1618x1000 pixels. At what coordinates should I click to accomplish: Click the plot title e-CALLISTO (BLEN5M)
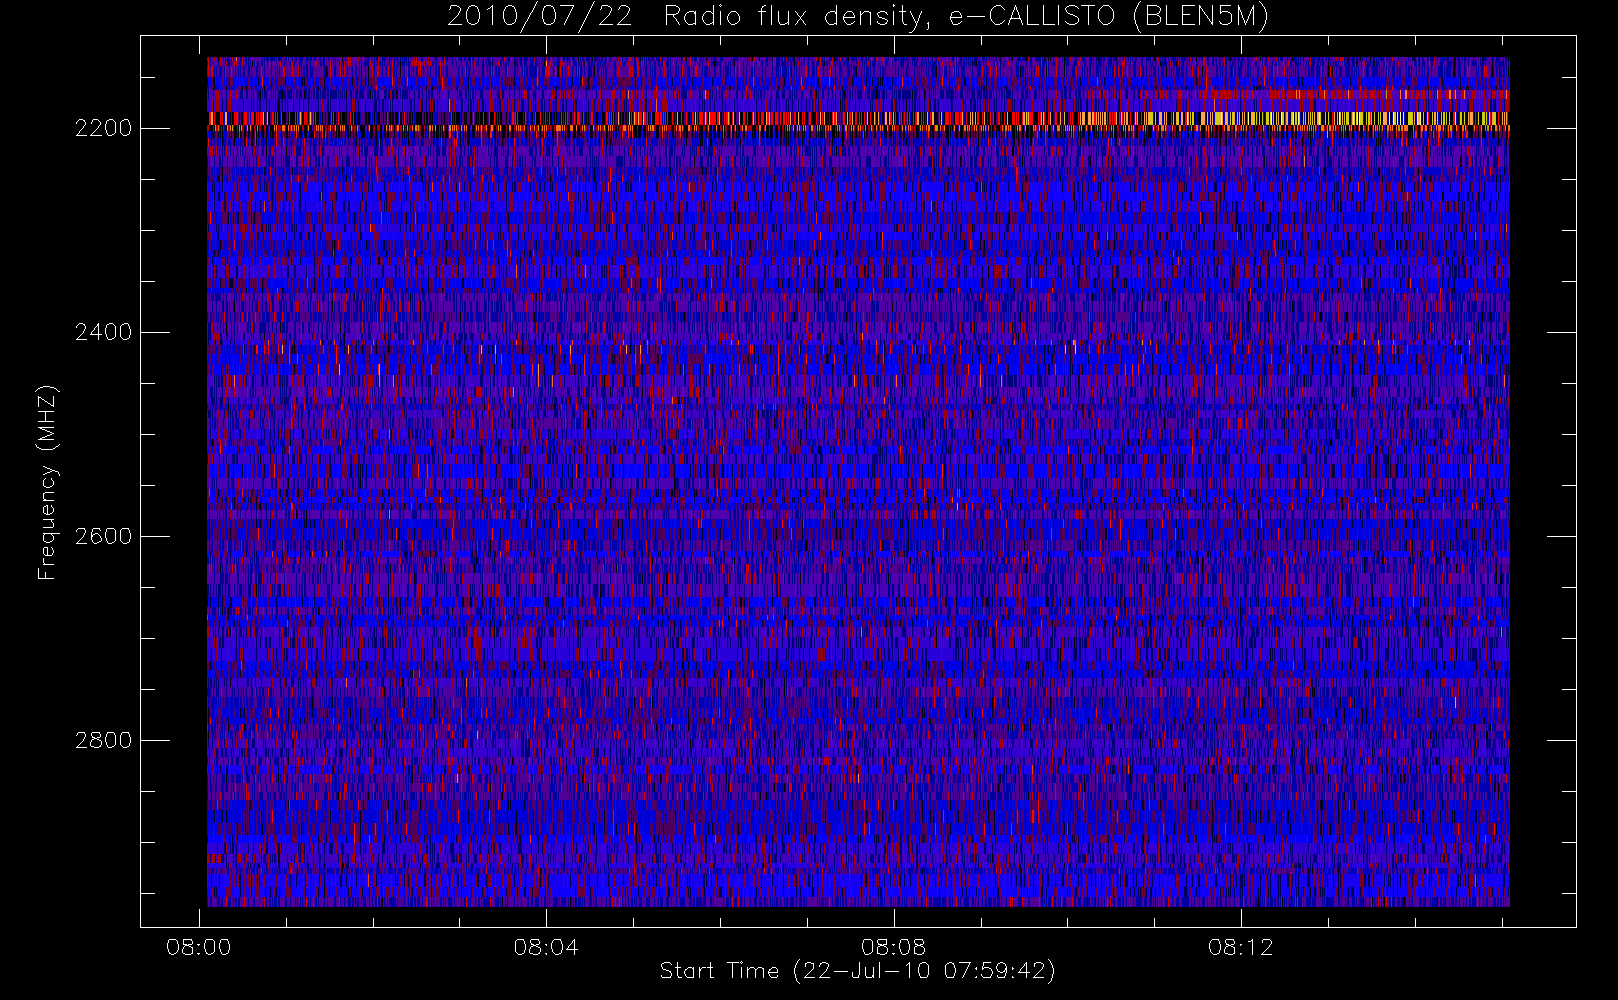(x=1108, y=17)
